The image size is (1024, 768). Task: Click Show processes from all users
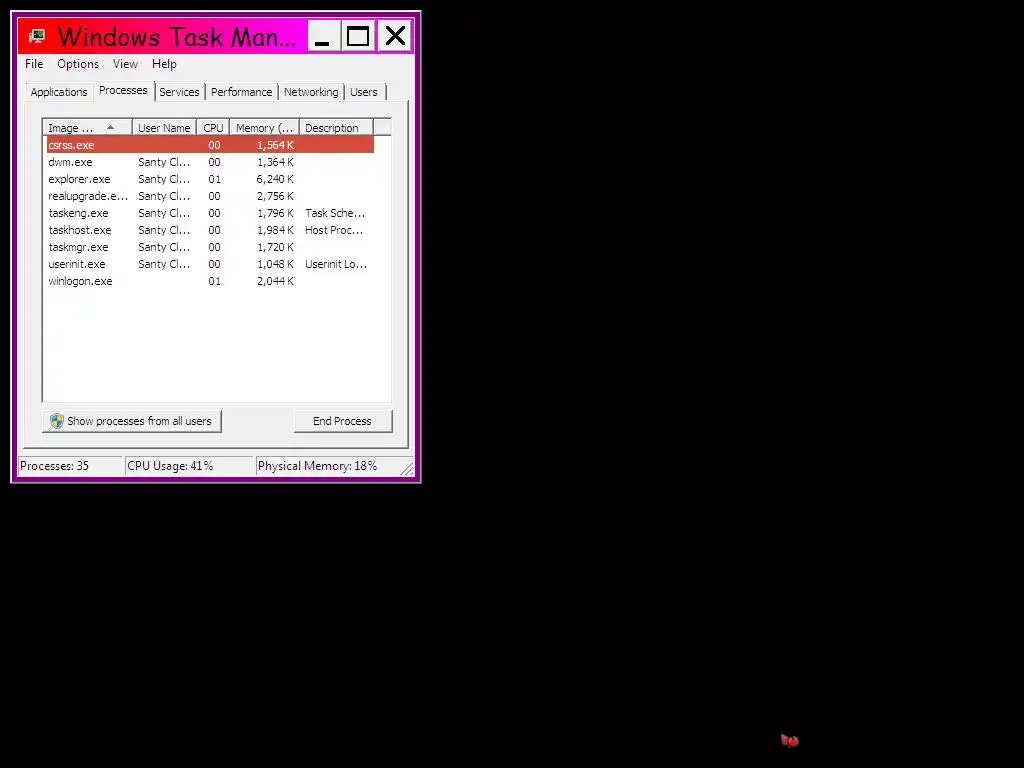pos(132,421)
